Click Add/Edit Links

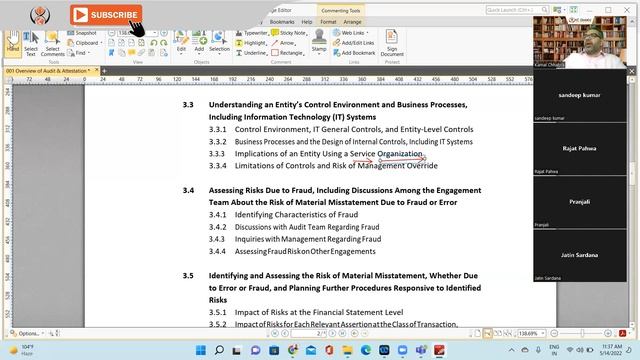[354, 43]
